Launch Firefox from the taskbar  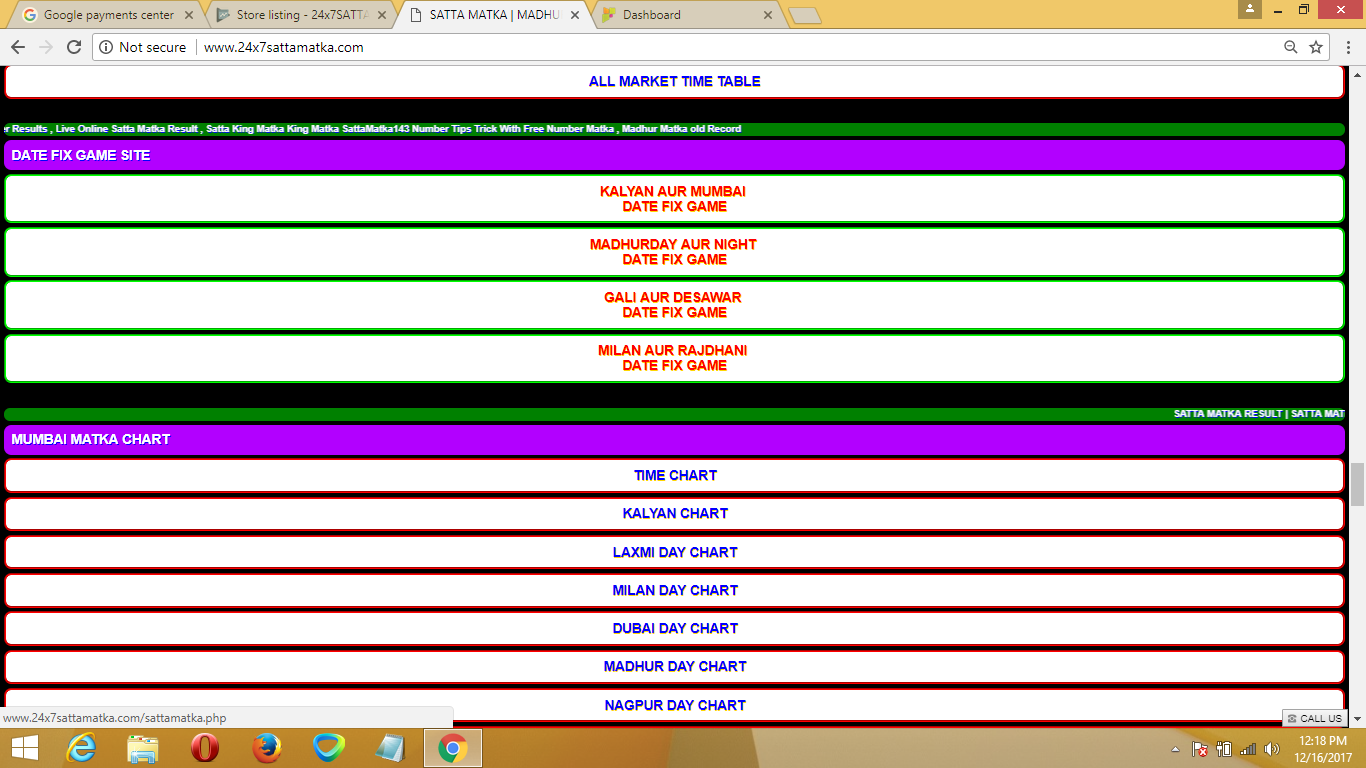click(267, 747)
